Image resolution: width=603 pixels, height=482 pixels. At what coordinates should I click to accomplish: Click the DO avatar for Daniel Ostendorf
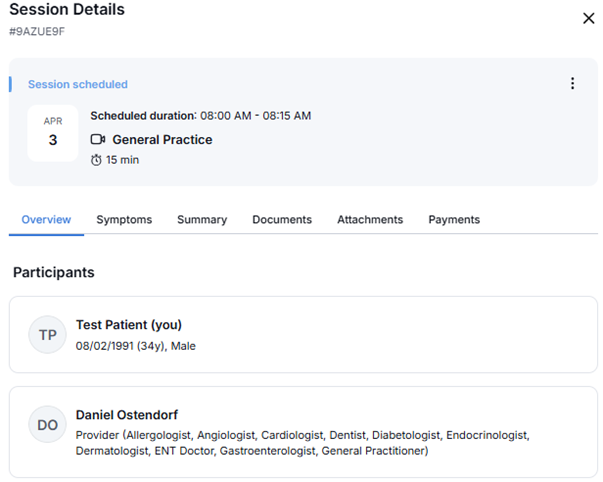(x=47, y=425)
